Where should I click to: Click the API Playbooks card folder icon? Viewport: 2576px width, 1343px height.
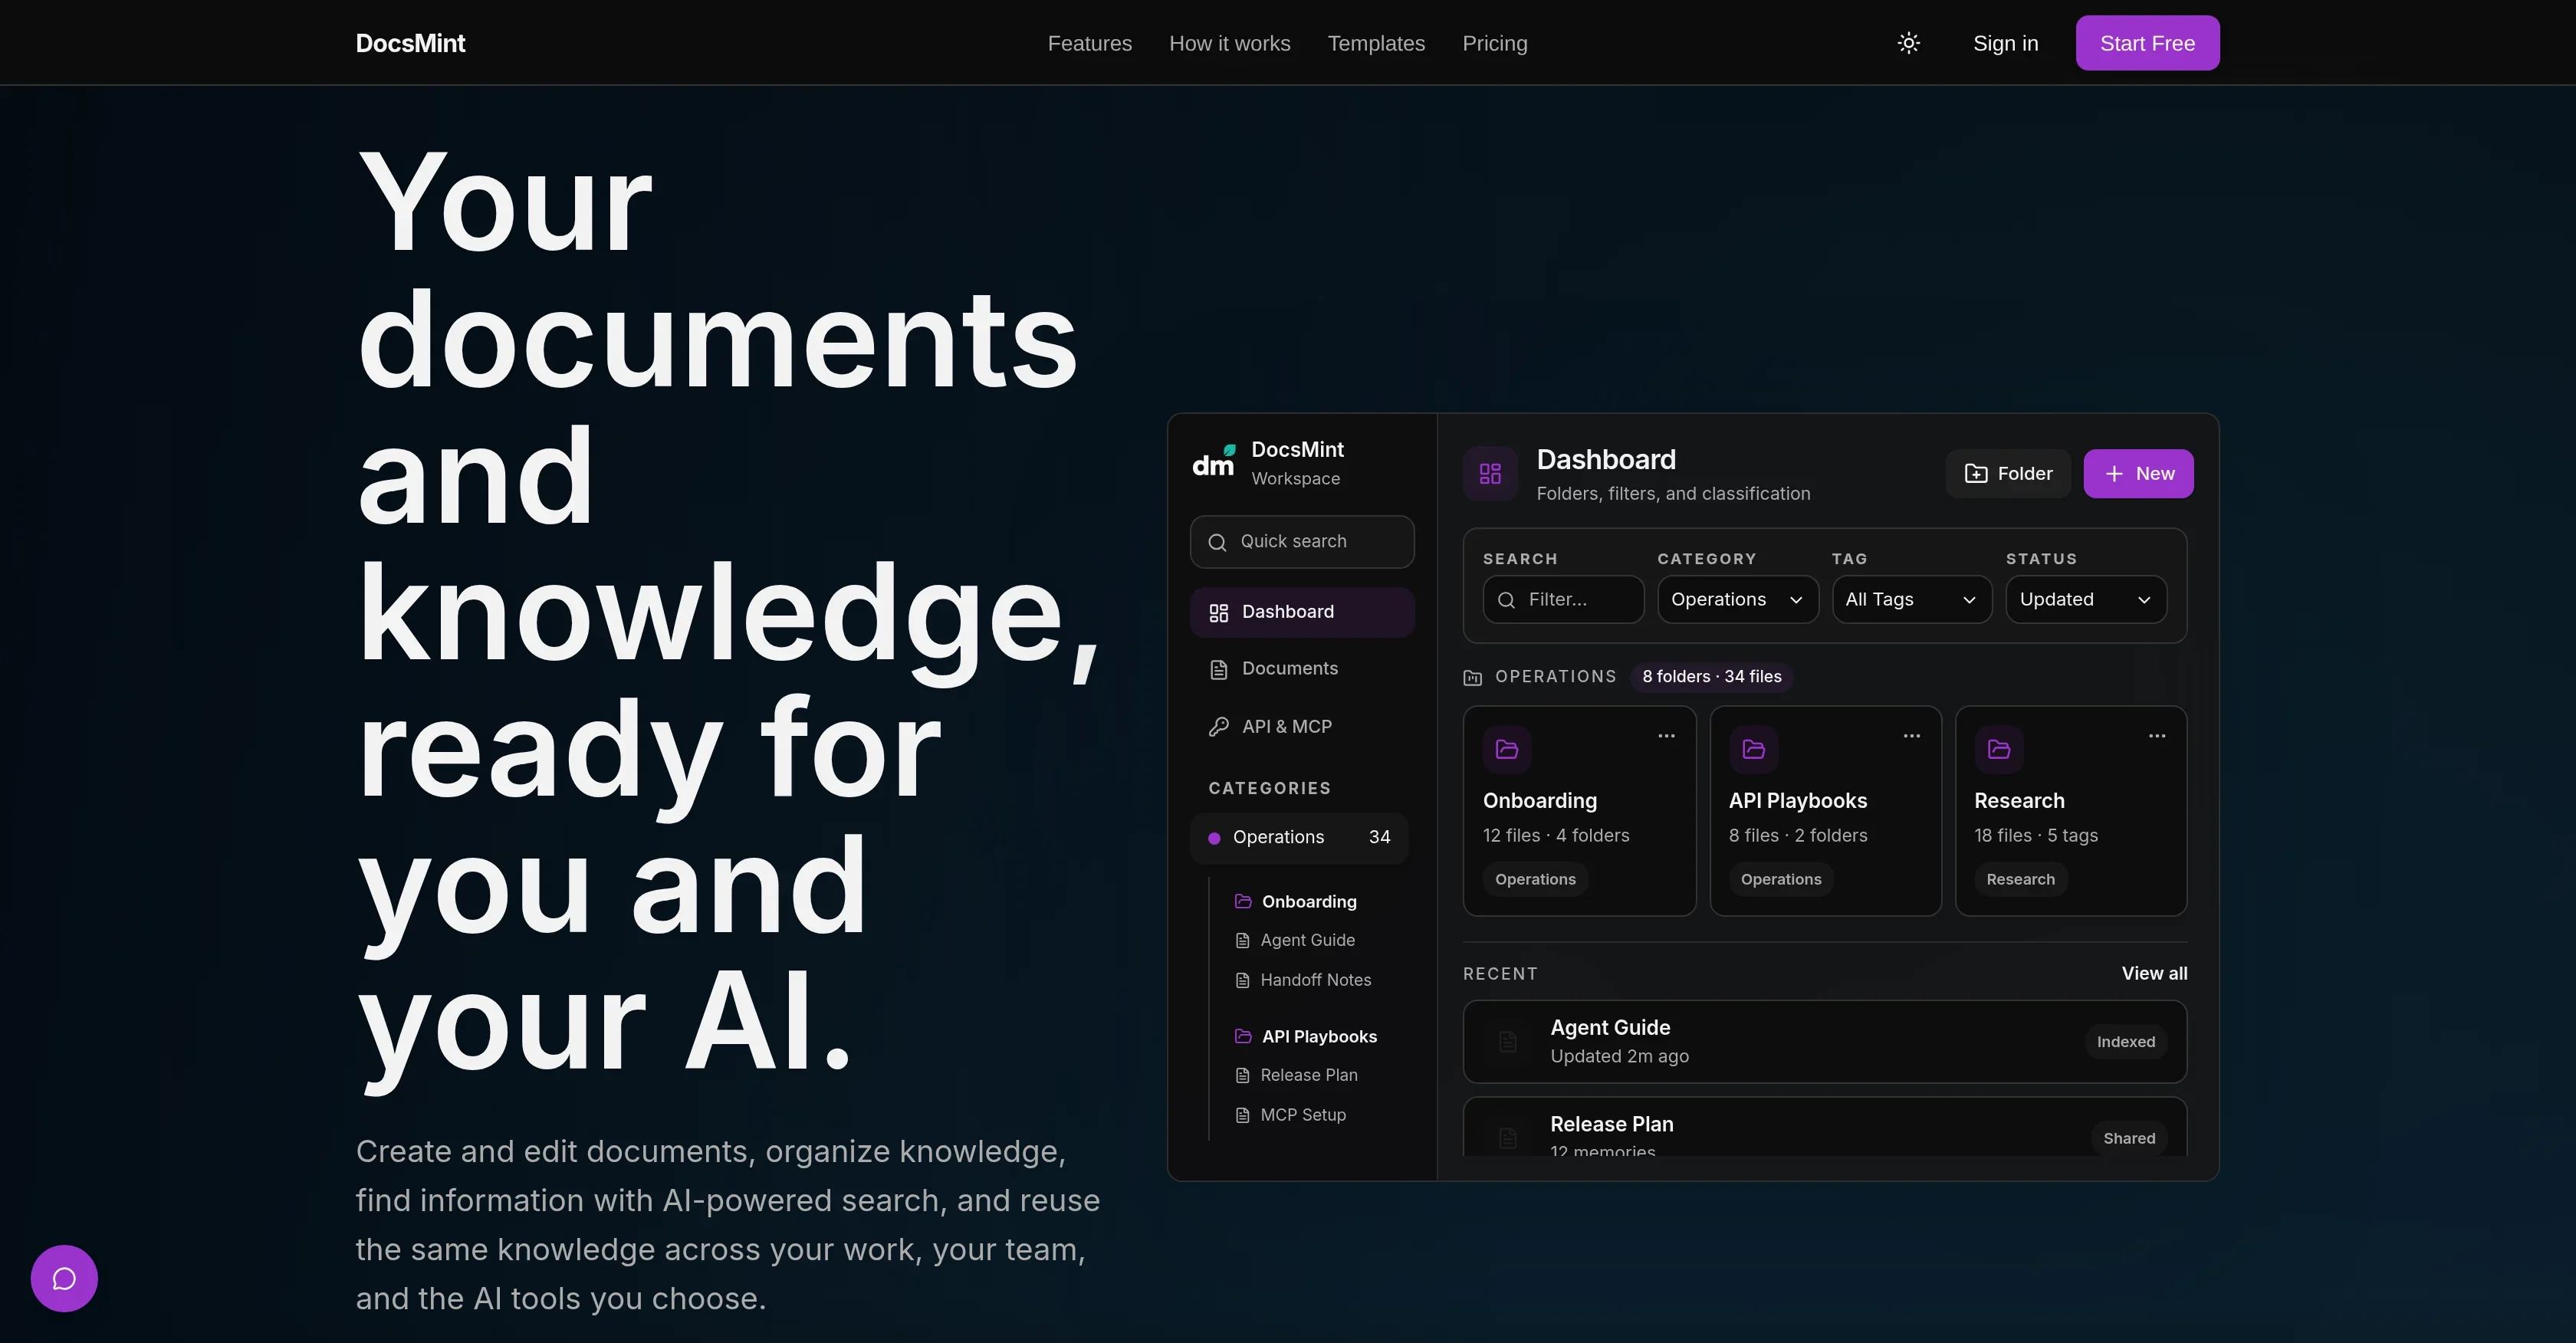(1753, 749)
